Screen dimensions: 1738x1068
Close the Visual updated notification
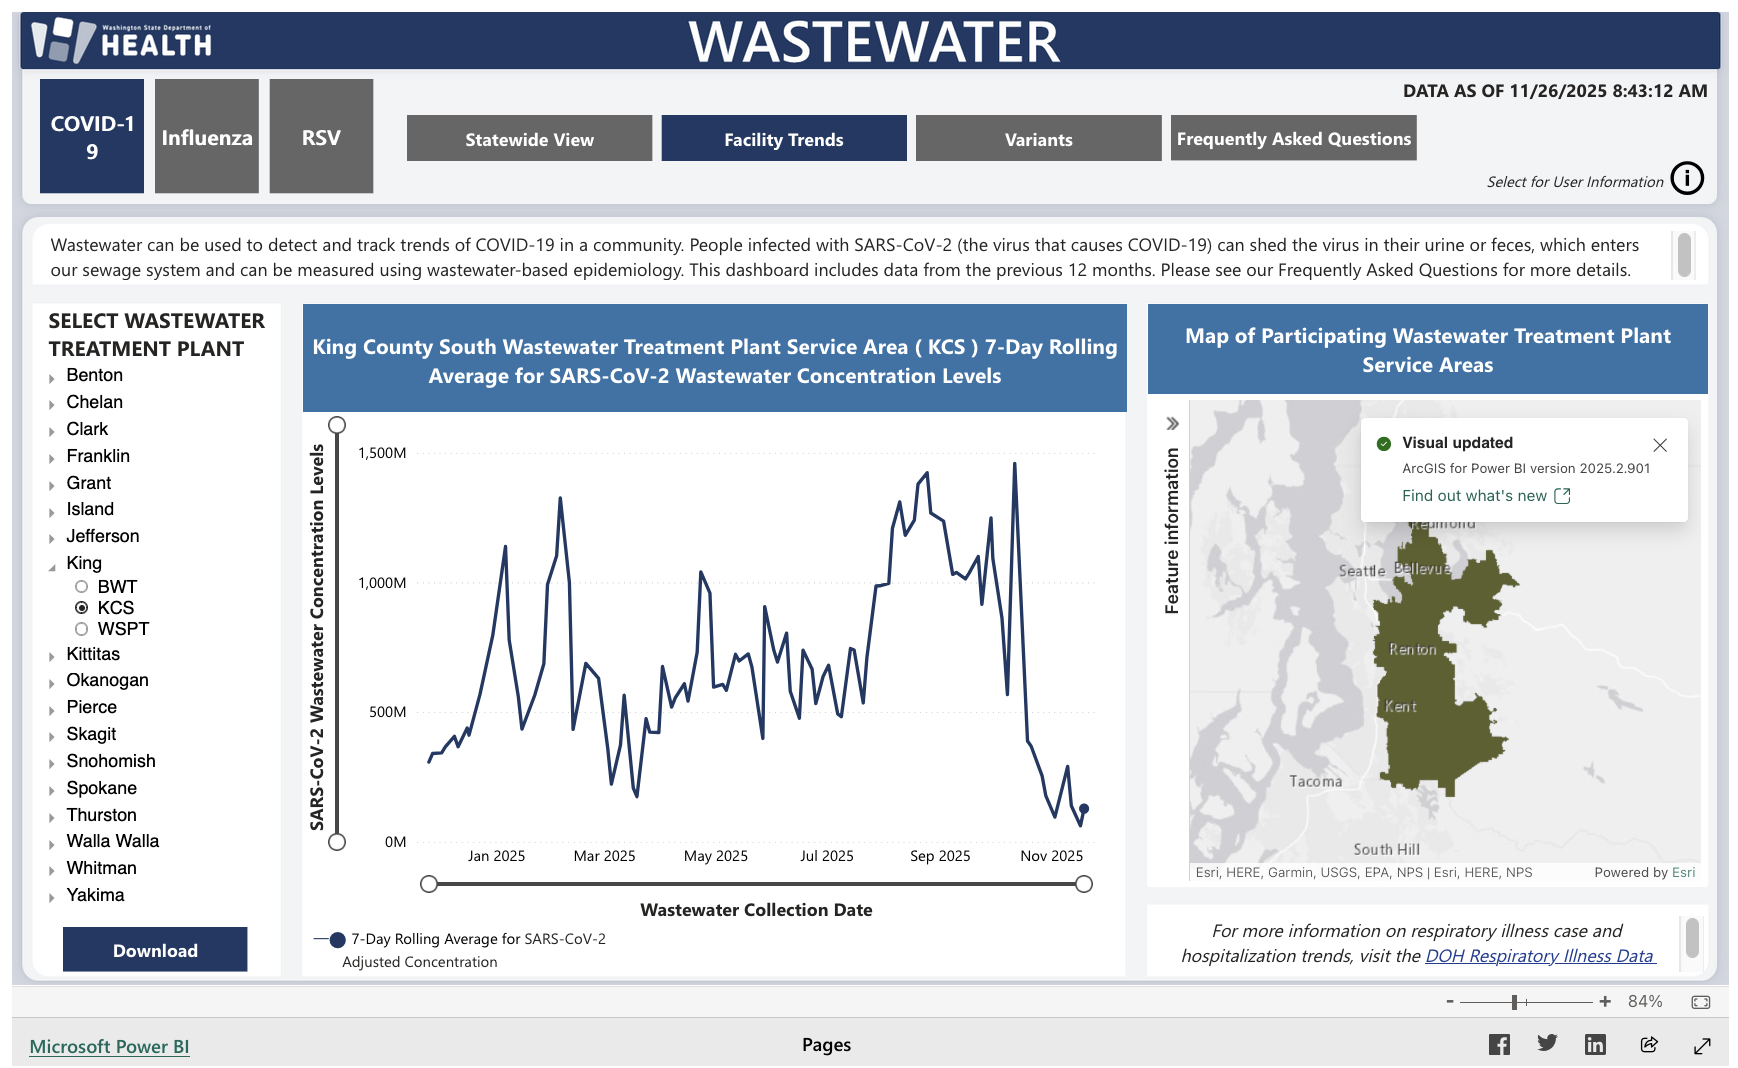(x=1660, y=445)
